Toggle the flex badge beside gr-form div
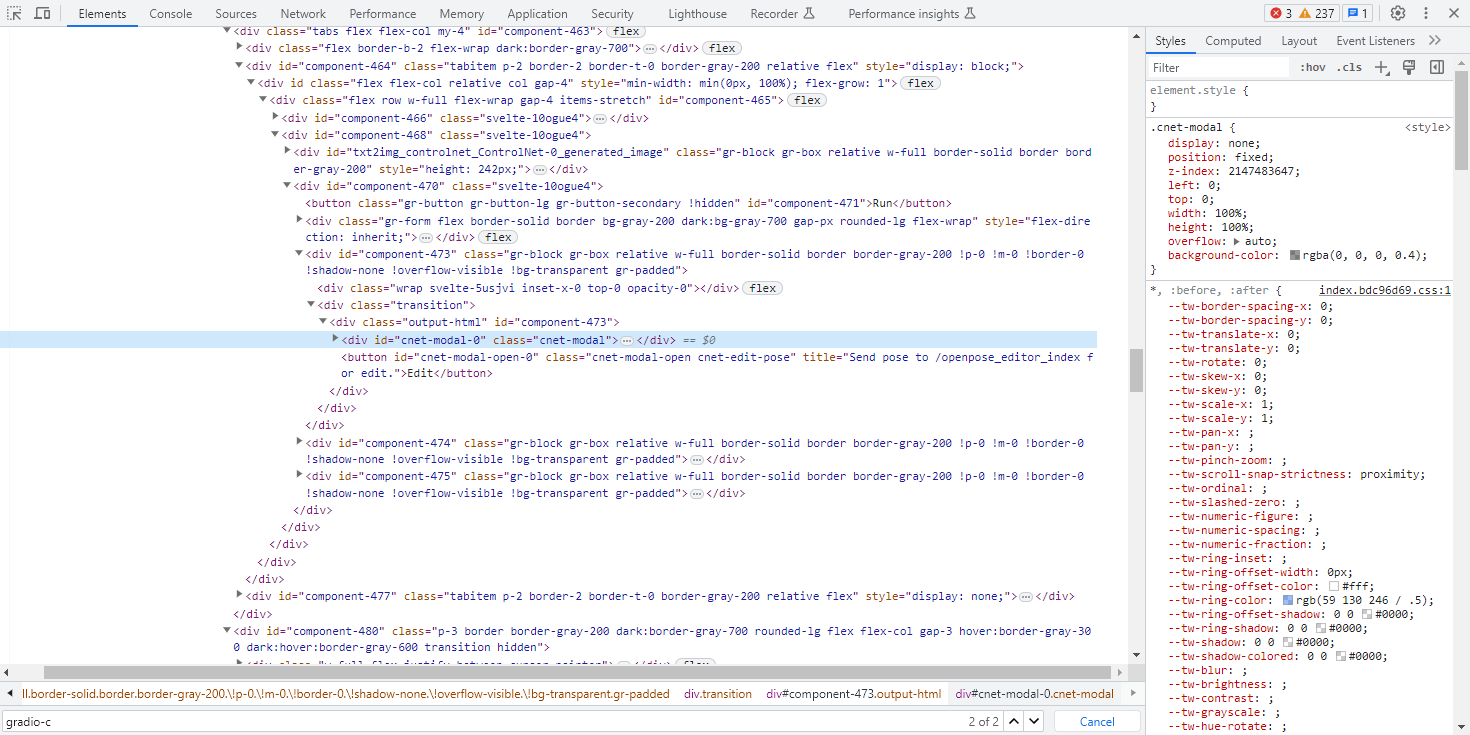The width and height of the screenshot is (1470, 735). (x=497, y=236)
